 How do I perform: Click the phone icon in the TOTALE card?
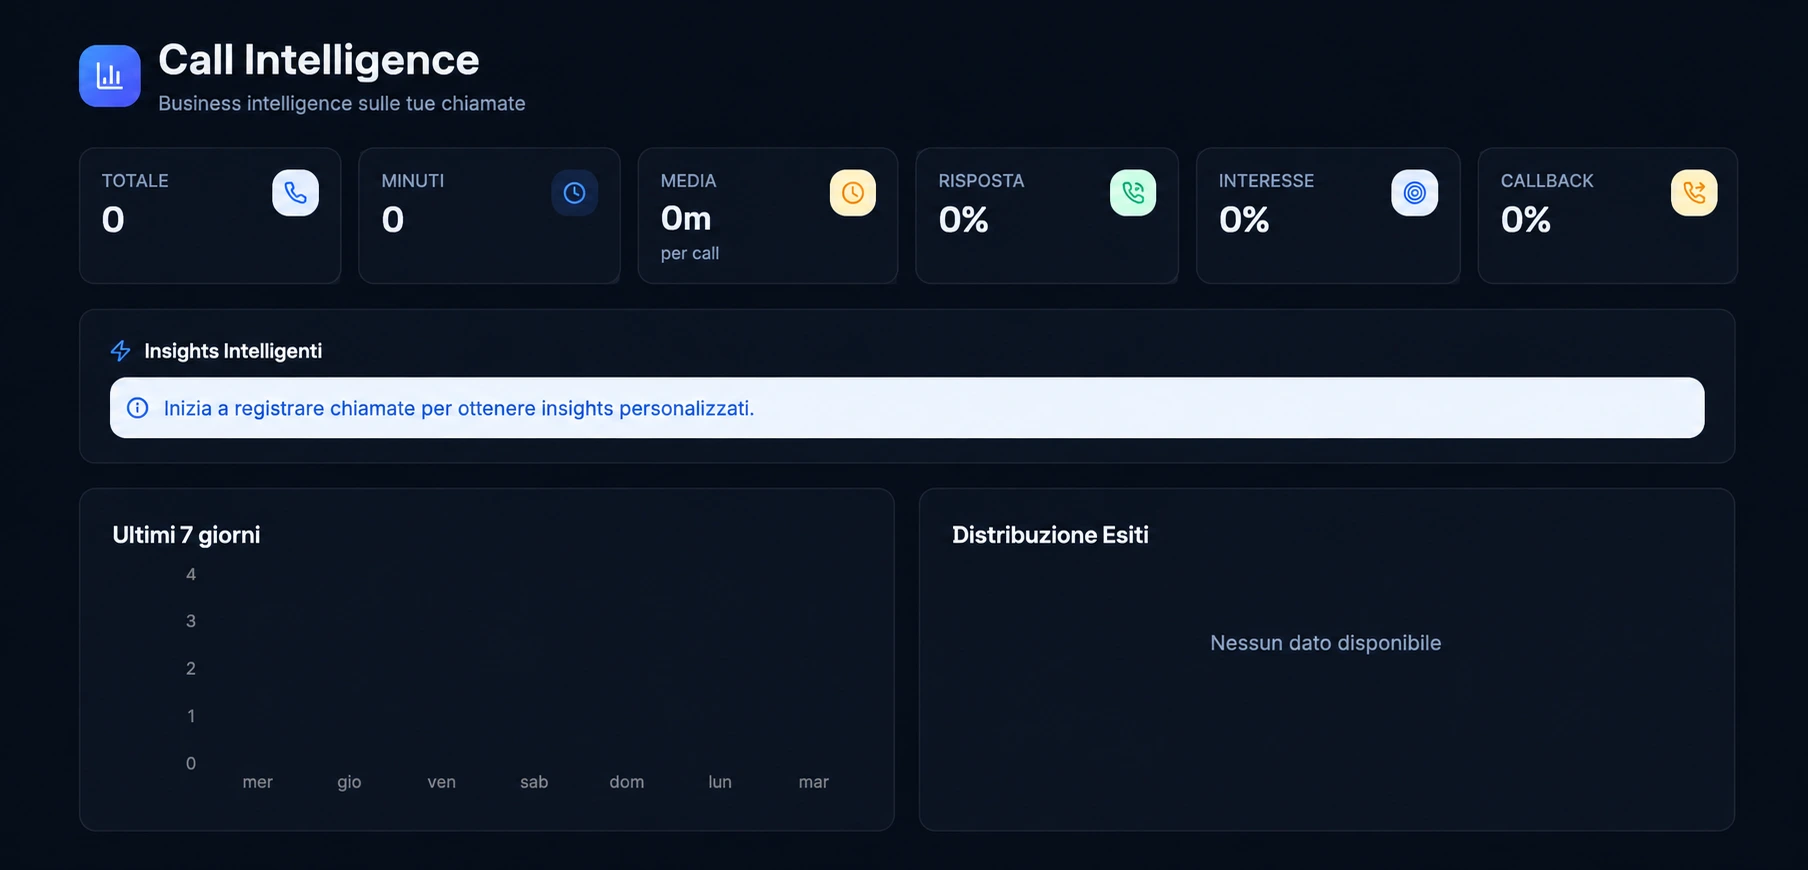(296, 193)
